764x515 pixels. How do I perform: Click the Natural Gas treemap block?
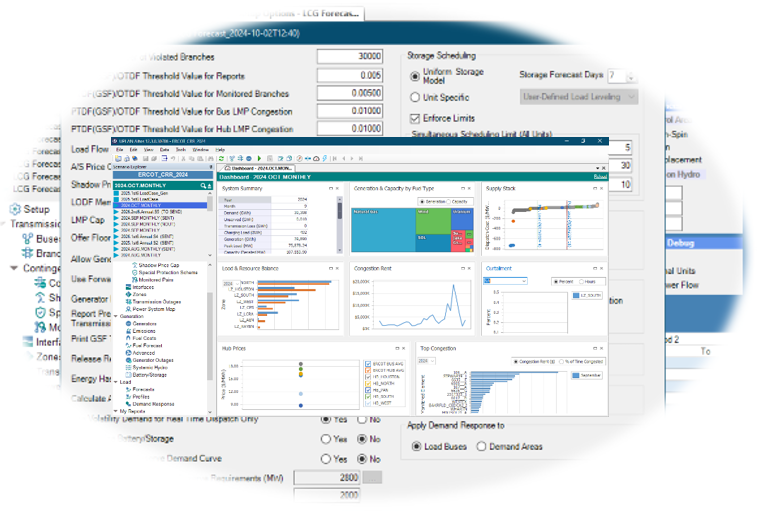[x=383, y=230]
